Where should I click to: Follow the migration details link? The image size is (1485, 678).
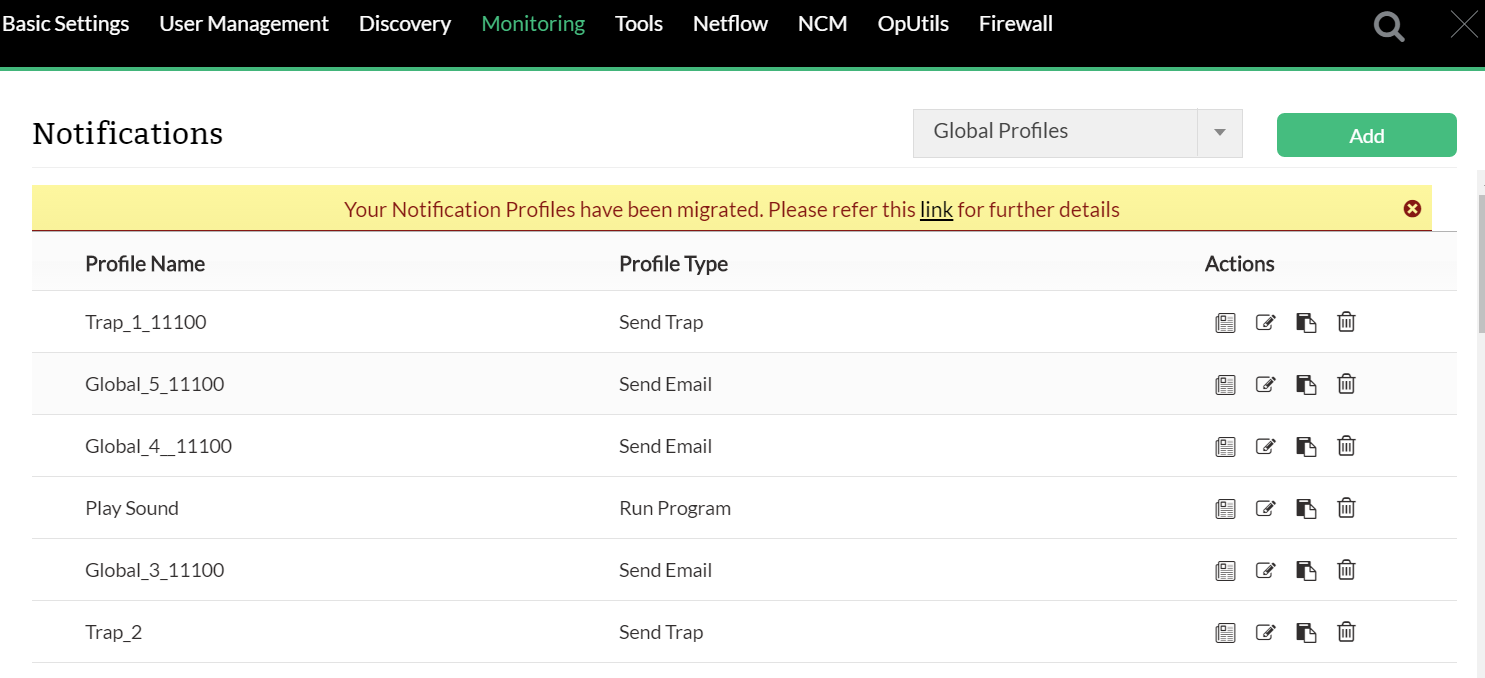coord(936,210)
